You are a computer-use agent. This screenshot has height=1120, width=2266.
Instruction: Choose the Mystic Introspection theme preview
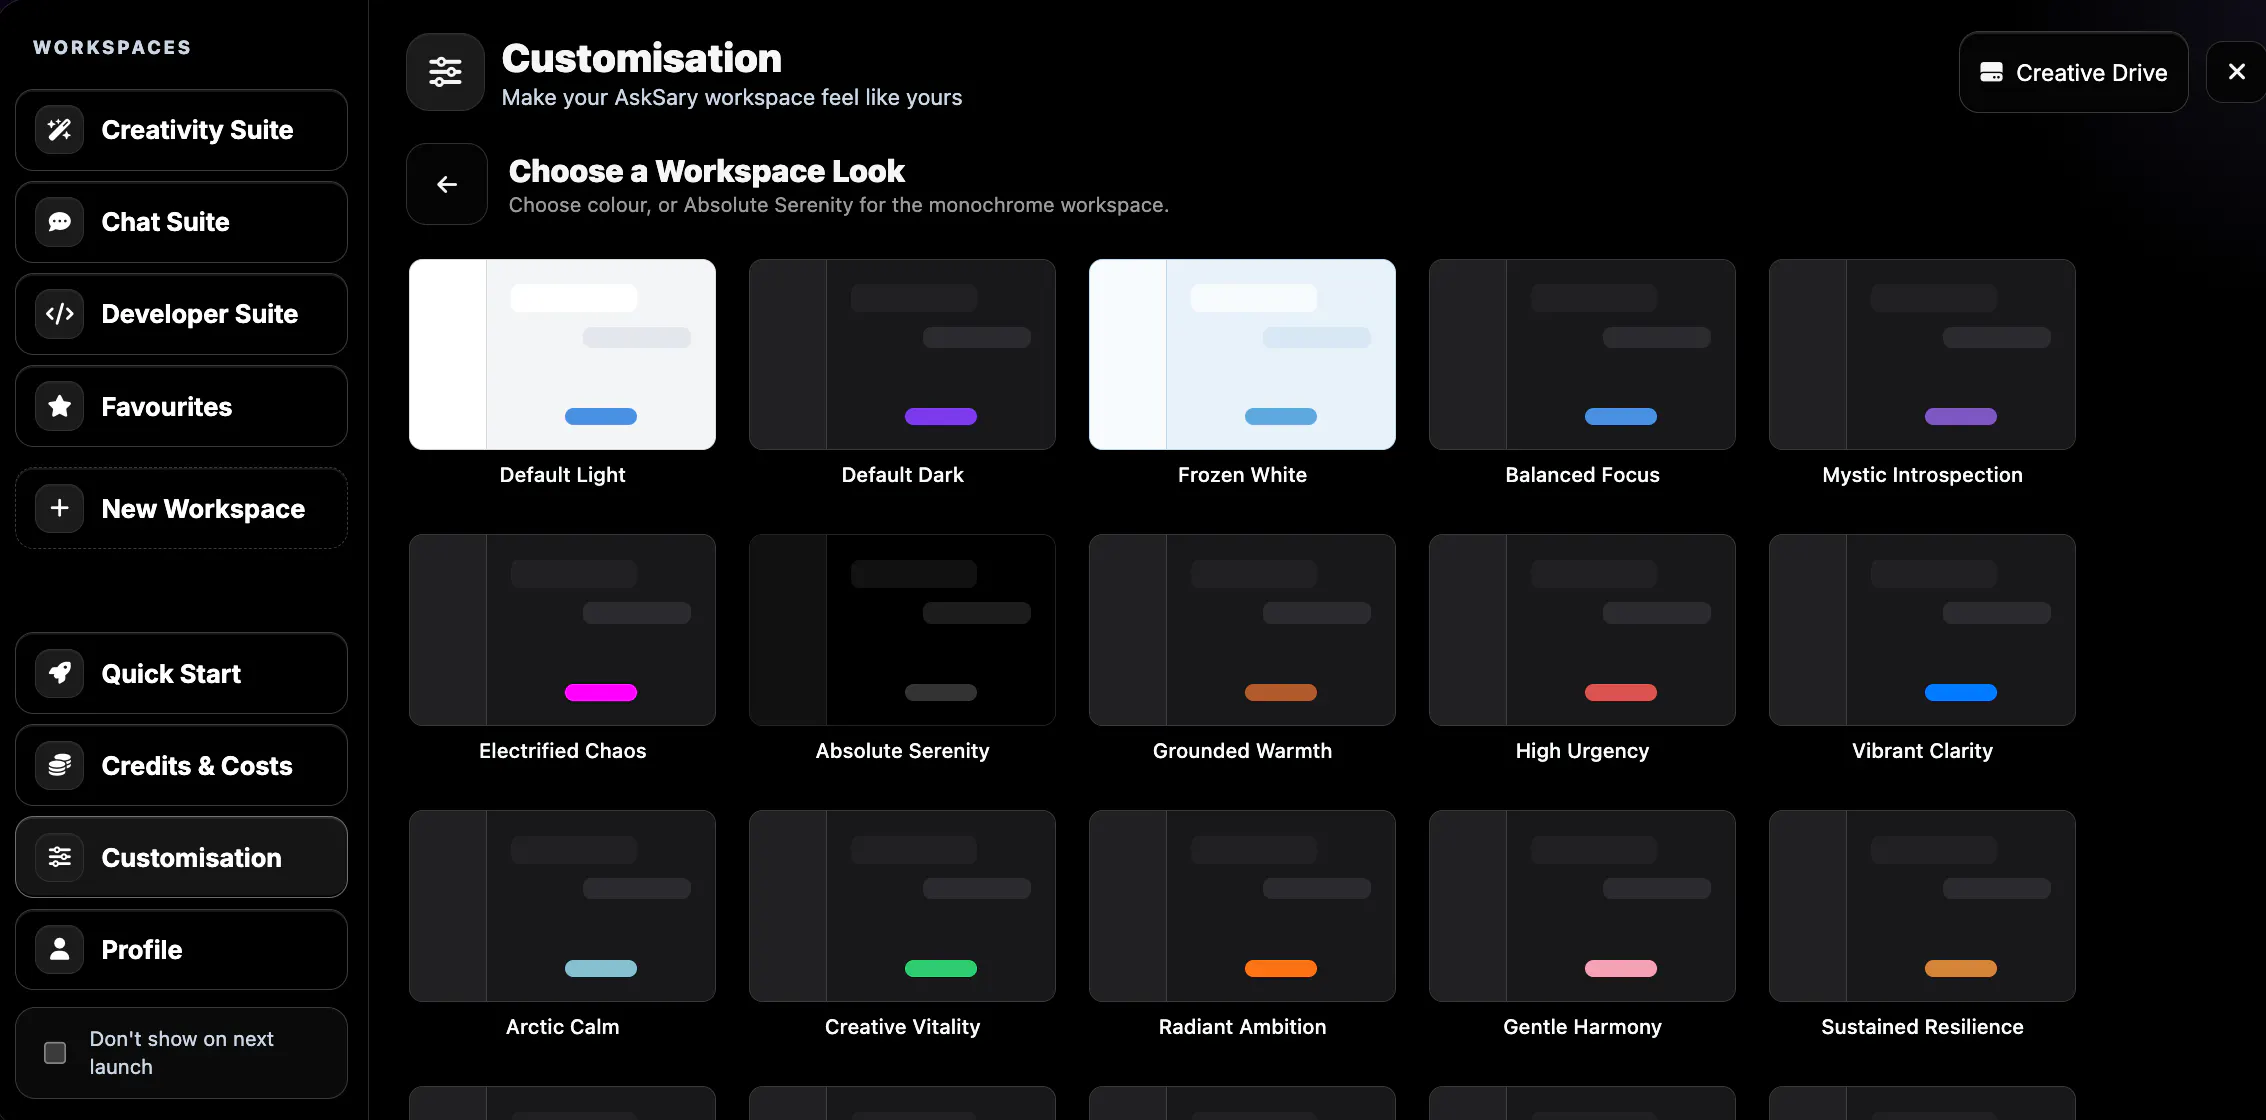pyautogui.click(x=1922, y=354)
